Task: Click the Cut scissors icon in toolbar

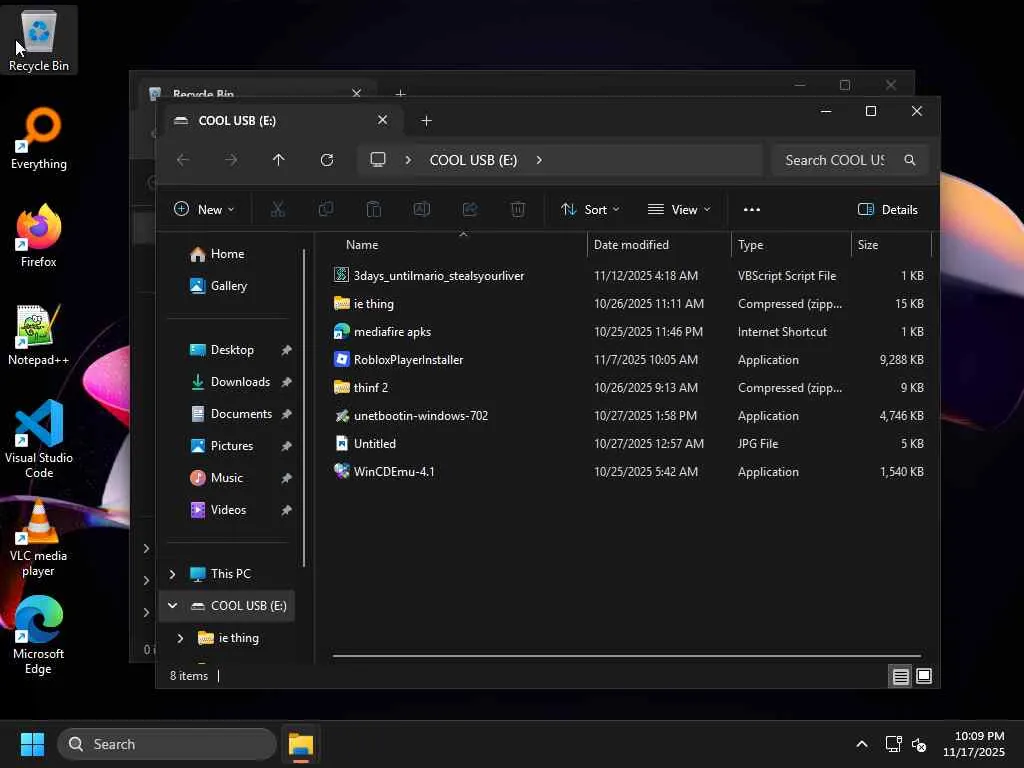Action: tap(278, 210)
